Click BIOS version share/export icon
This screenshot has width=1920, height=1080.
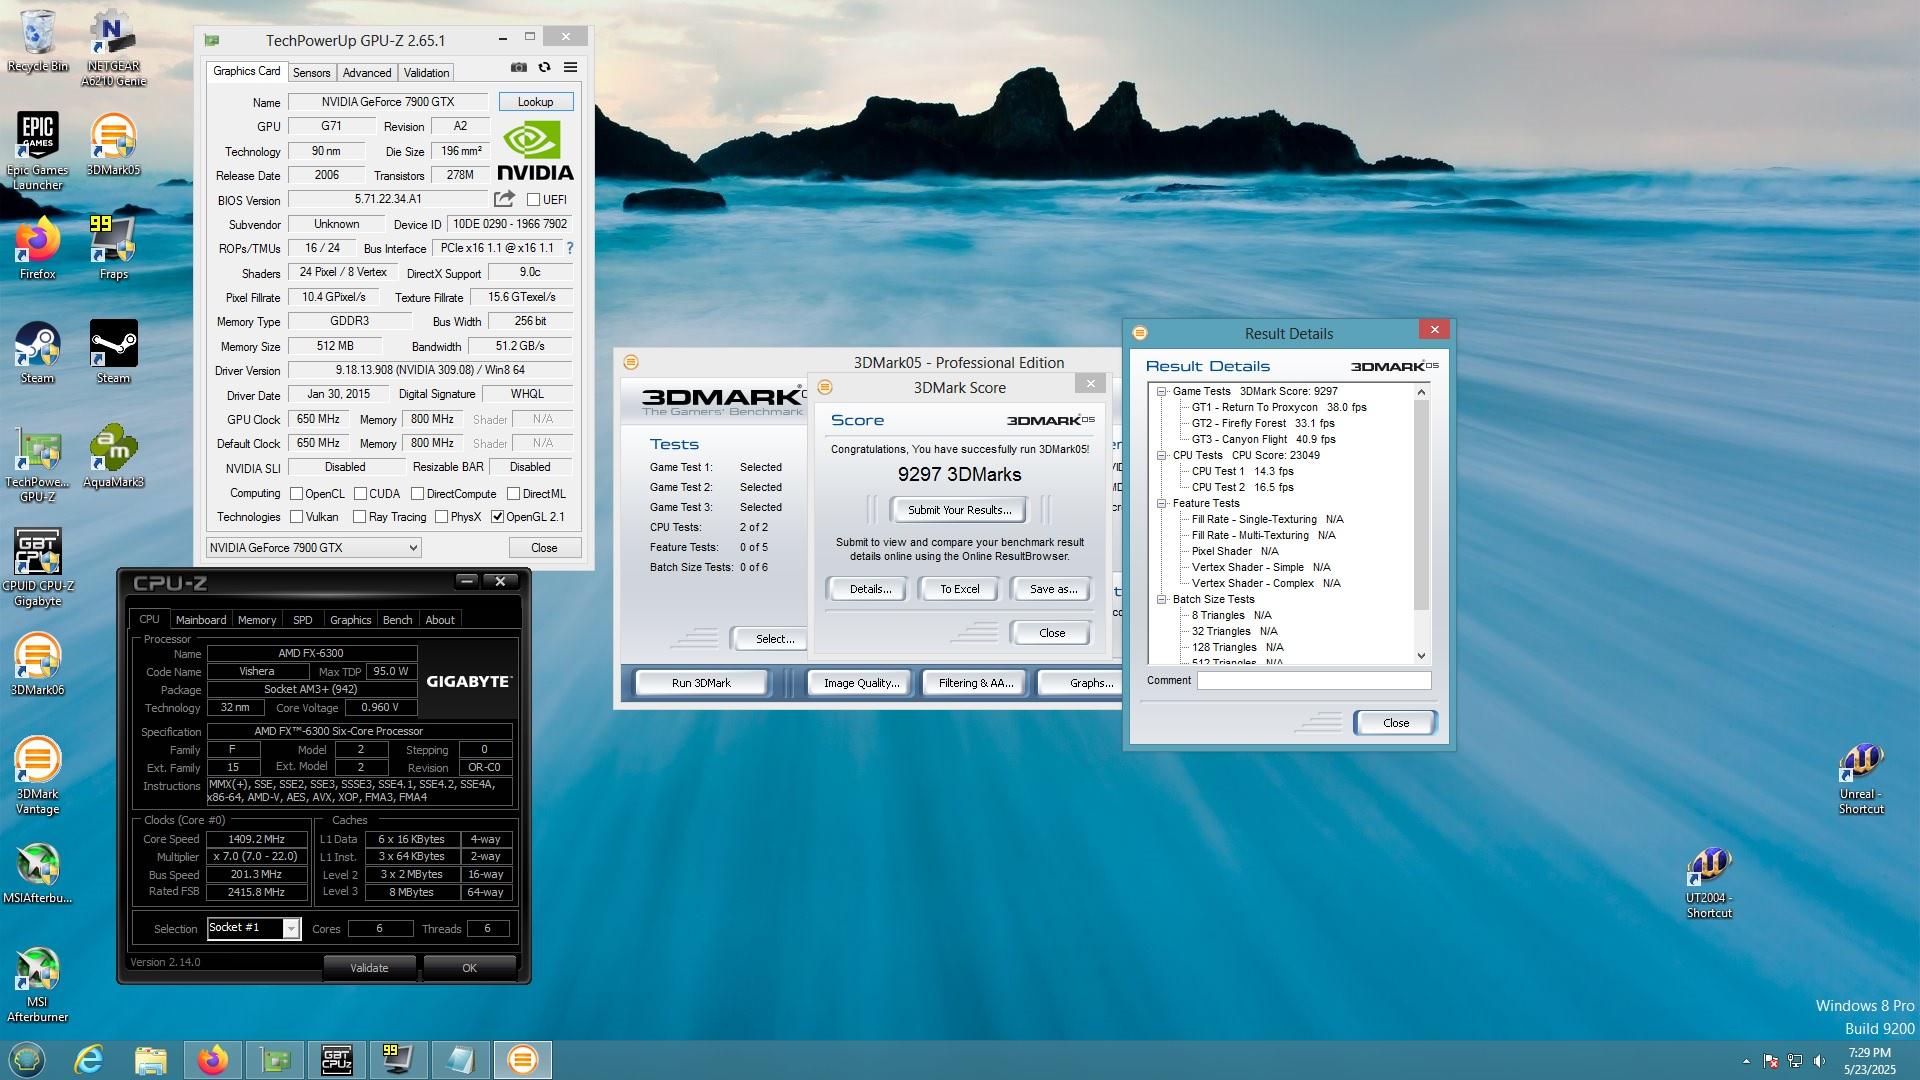tap(504, 199)
